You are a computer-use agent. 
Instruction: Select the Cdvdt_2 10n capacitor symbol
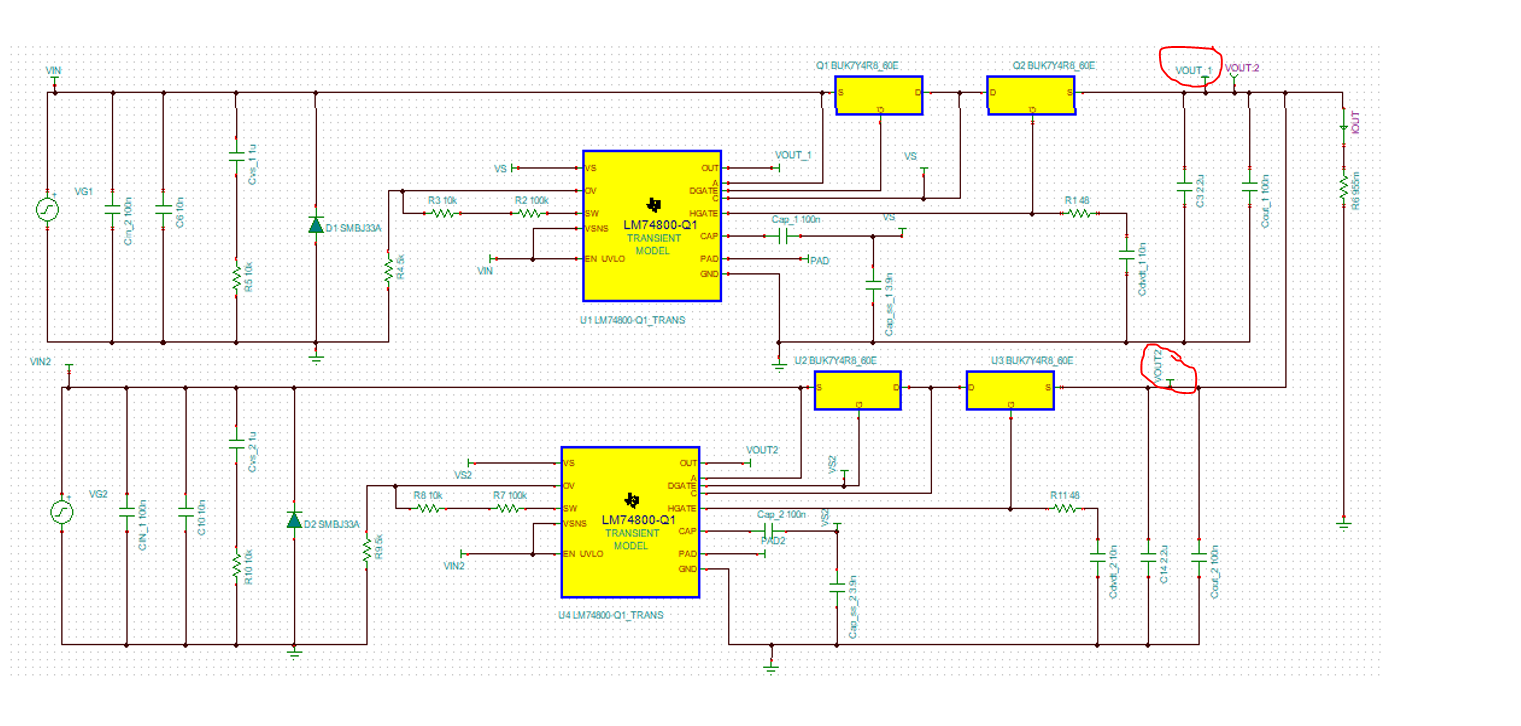tap(1097, 559)
